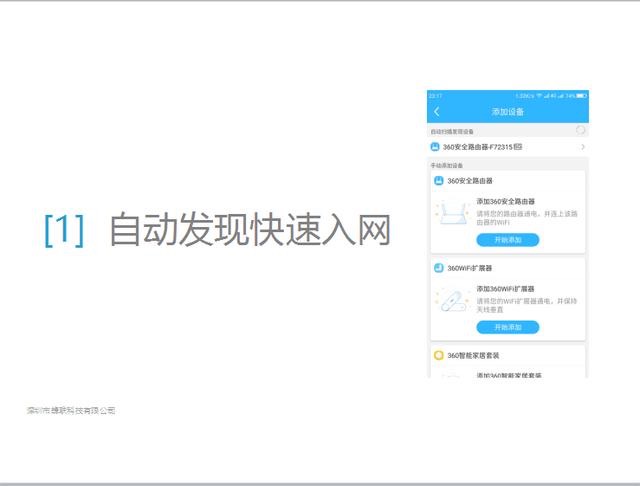The height and width of the screenshot is (486, 640).
Task: Click the discovered router's blue device icon
Action: click(435, 147)
